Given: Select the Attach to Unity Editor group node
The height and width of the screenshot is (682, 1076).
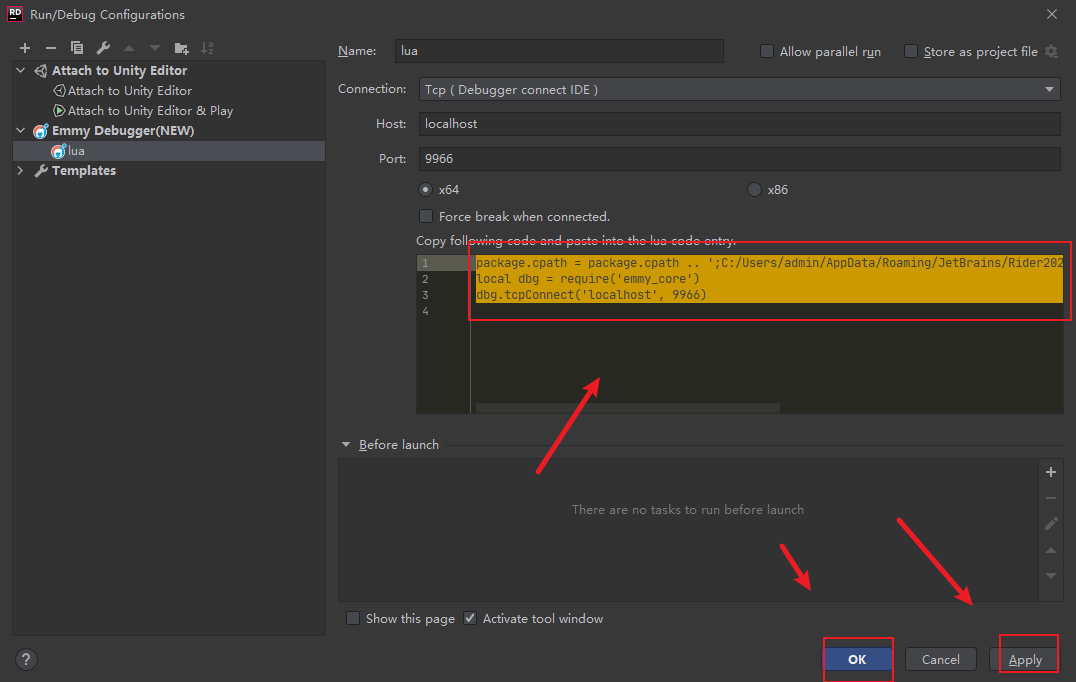Looking at the screenshot, I should click(x=119, y=71).
